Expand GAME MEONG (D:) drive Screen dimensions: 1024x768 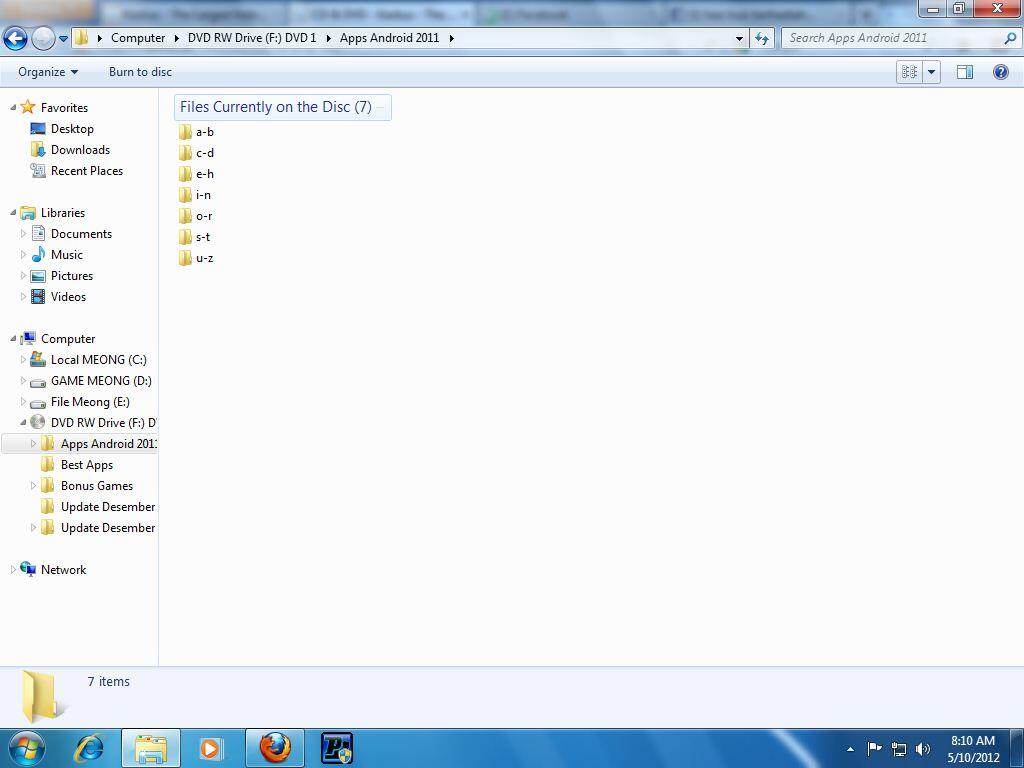[x=24, y=380]
